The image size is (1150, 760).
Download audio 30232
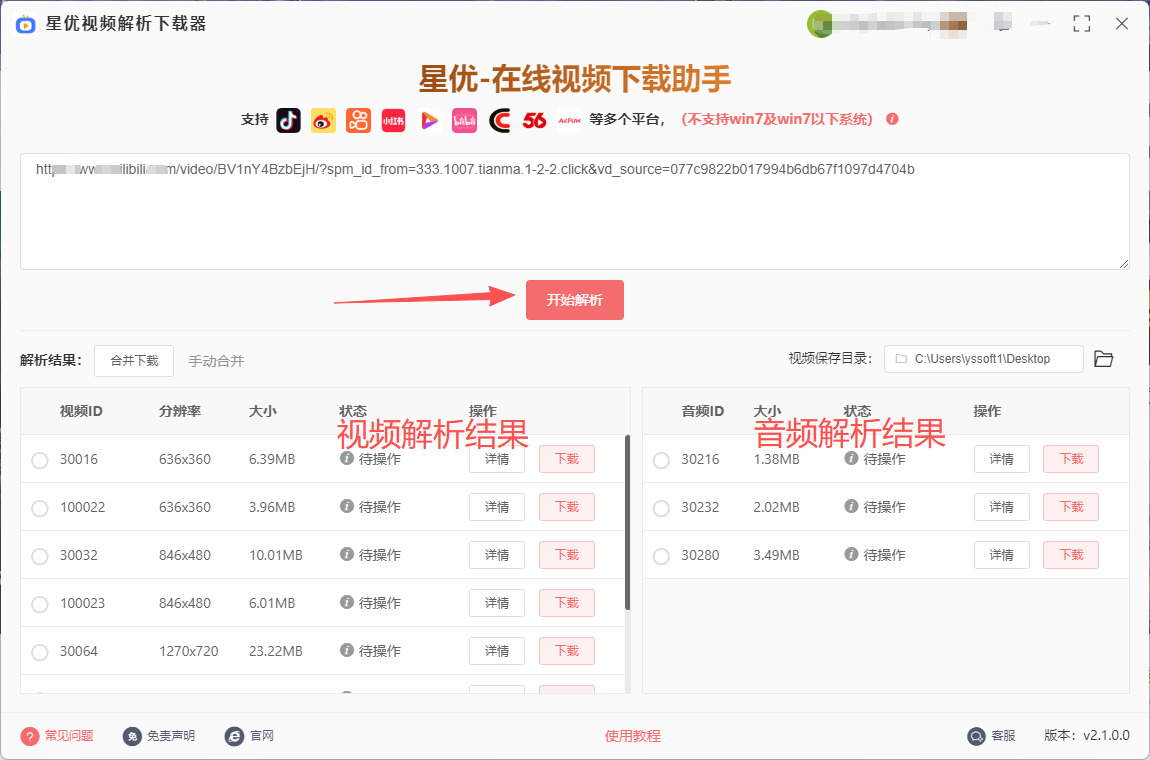[x=1072, y=507]
